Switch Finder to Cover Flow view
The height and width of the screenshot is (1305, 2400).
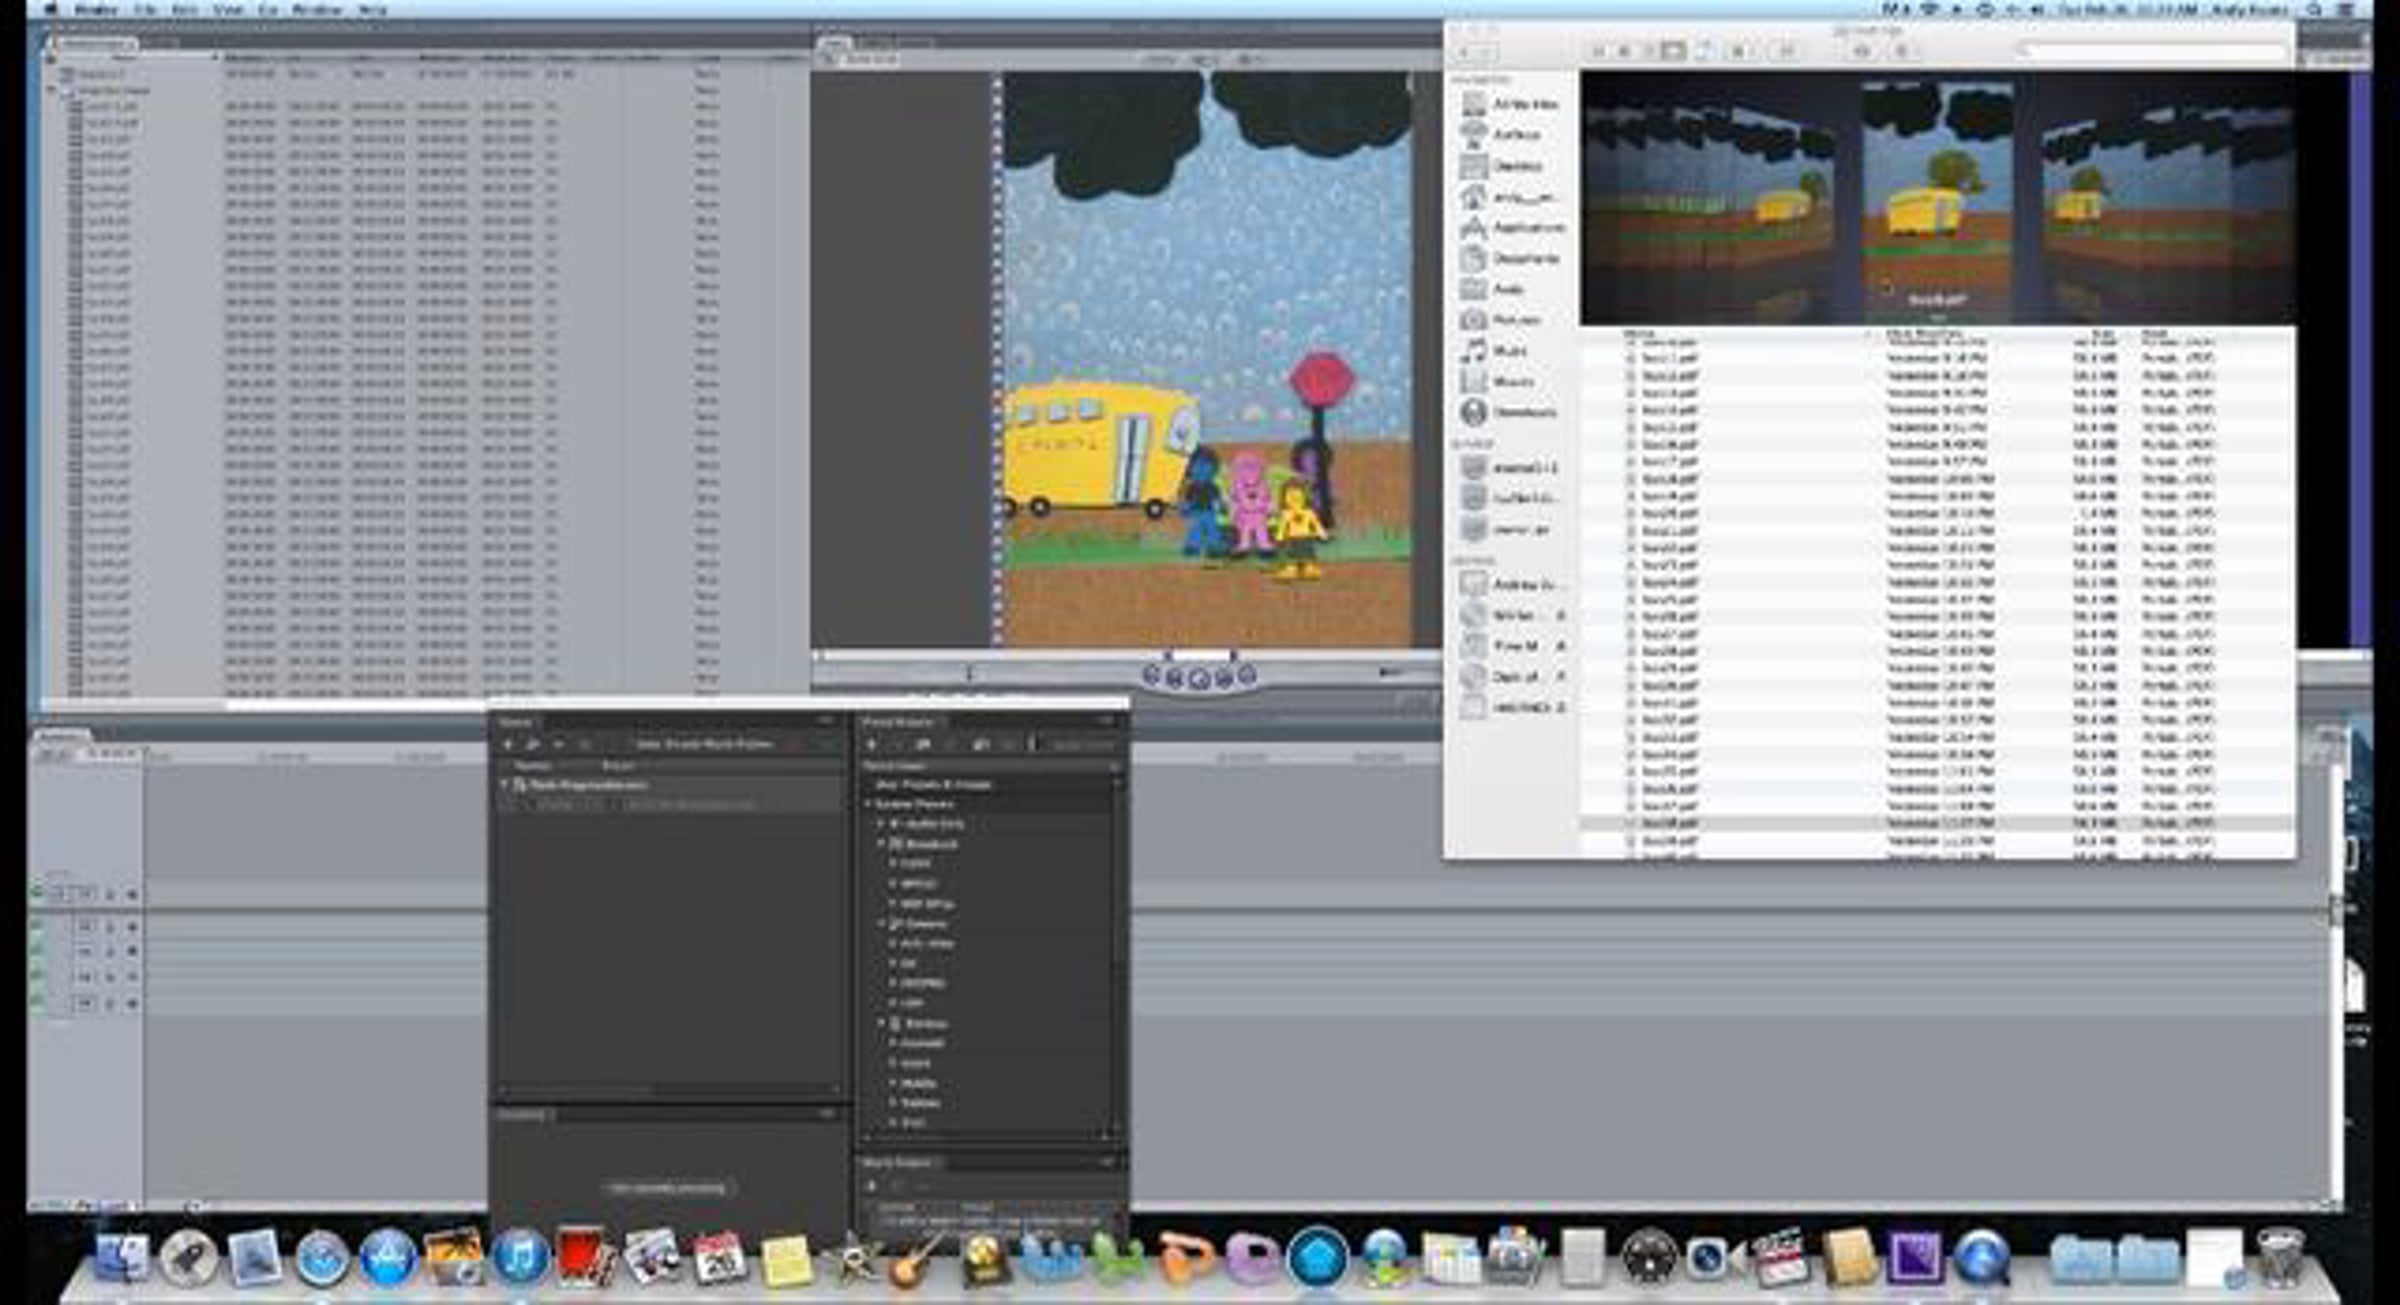(x=1672, y=51)
